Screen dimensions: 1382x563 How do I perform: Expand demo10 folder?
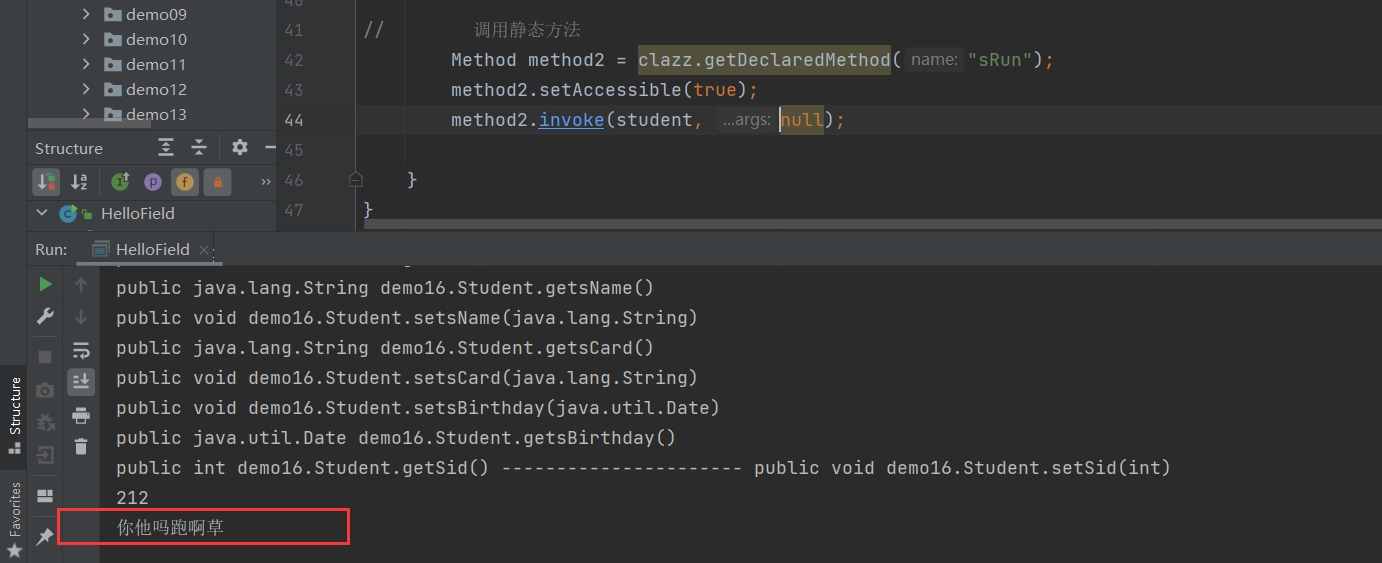(x=86, y=39)
